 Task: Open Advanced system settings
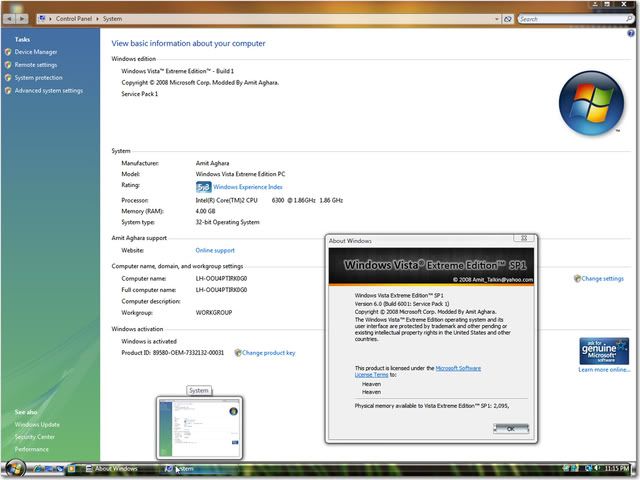coord(49,91)
